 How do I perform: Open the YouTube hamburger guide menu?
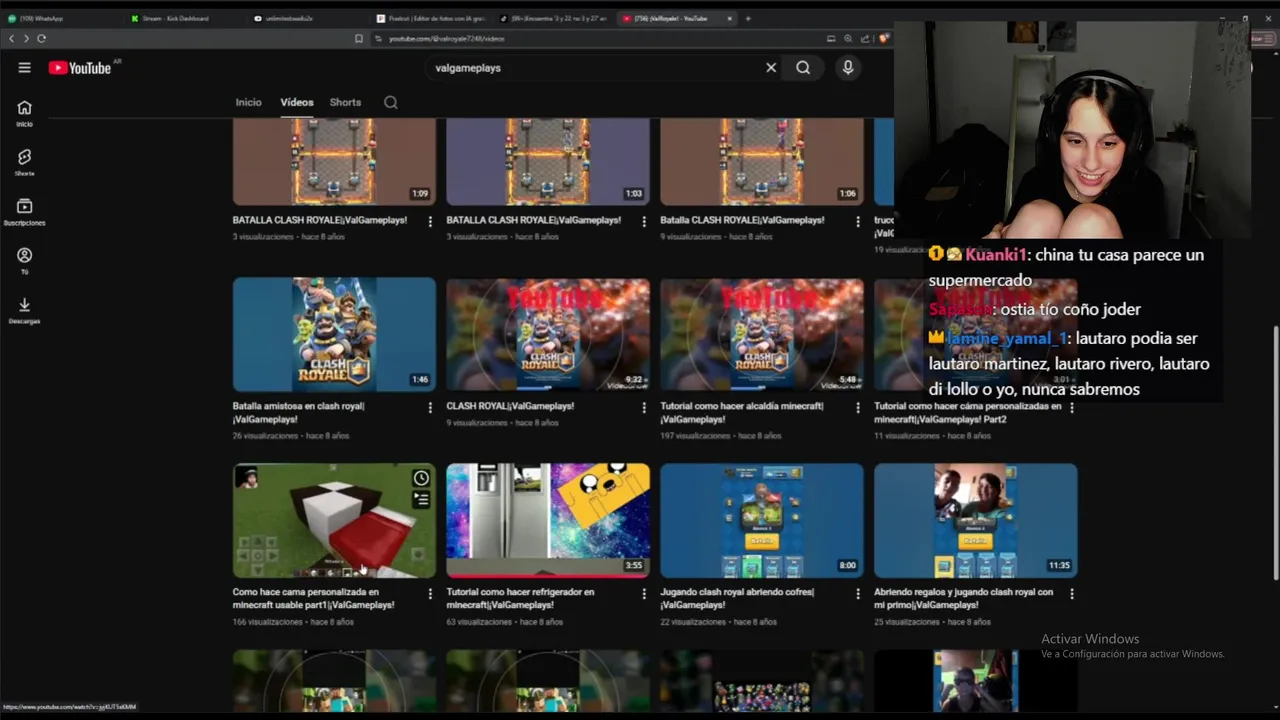coord(24,68)
